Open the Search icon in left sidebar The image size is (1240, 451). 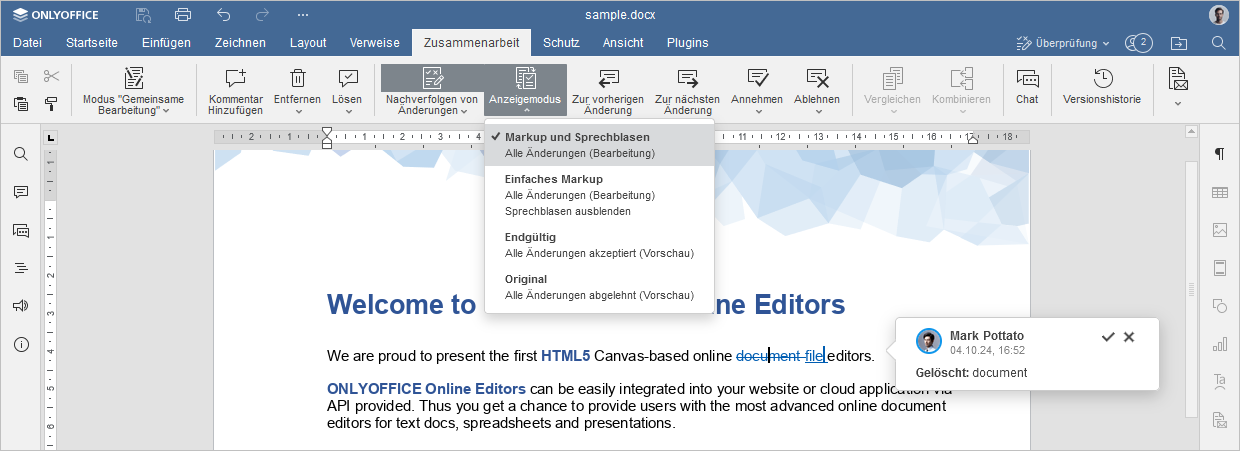tap(21, 154)
